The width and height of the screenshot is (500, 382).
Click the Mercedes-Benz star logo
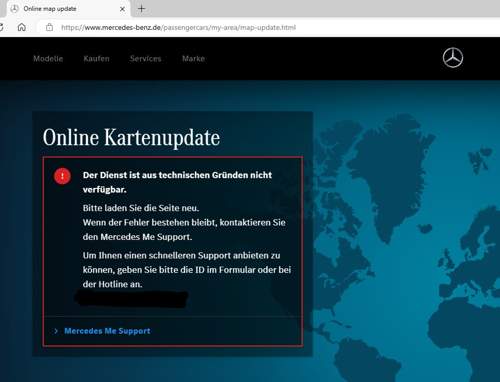point(453,58)
